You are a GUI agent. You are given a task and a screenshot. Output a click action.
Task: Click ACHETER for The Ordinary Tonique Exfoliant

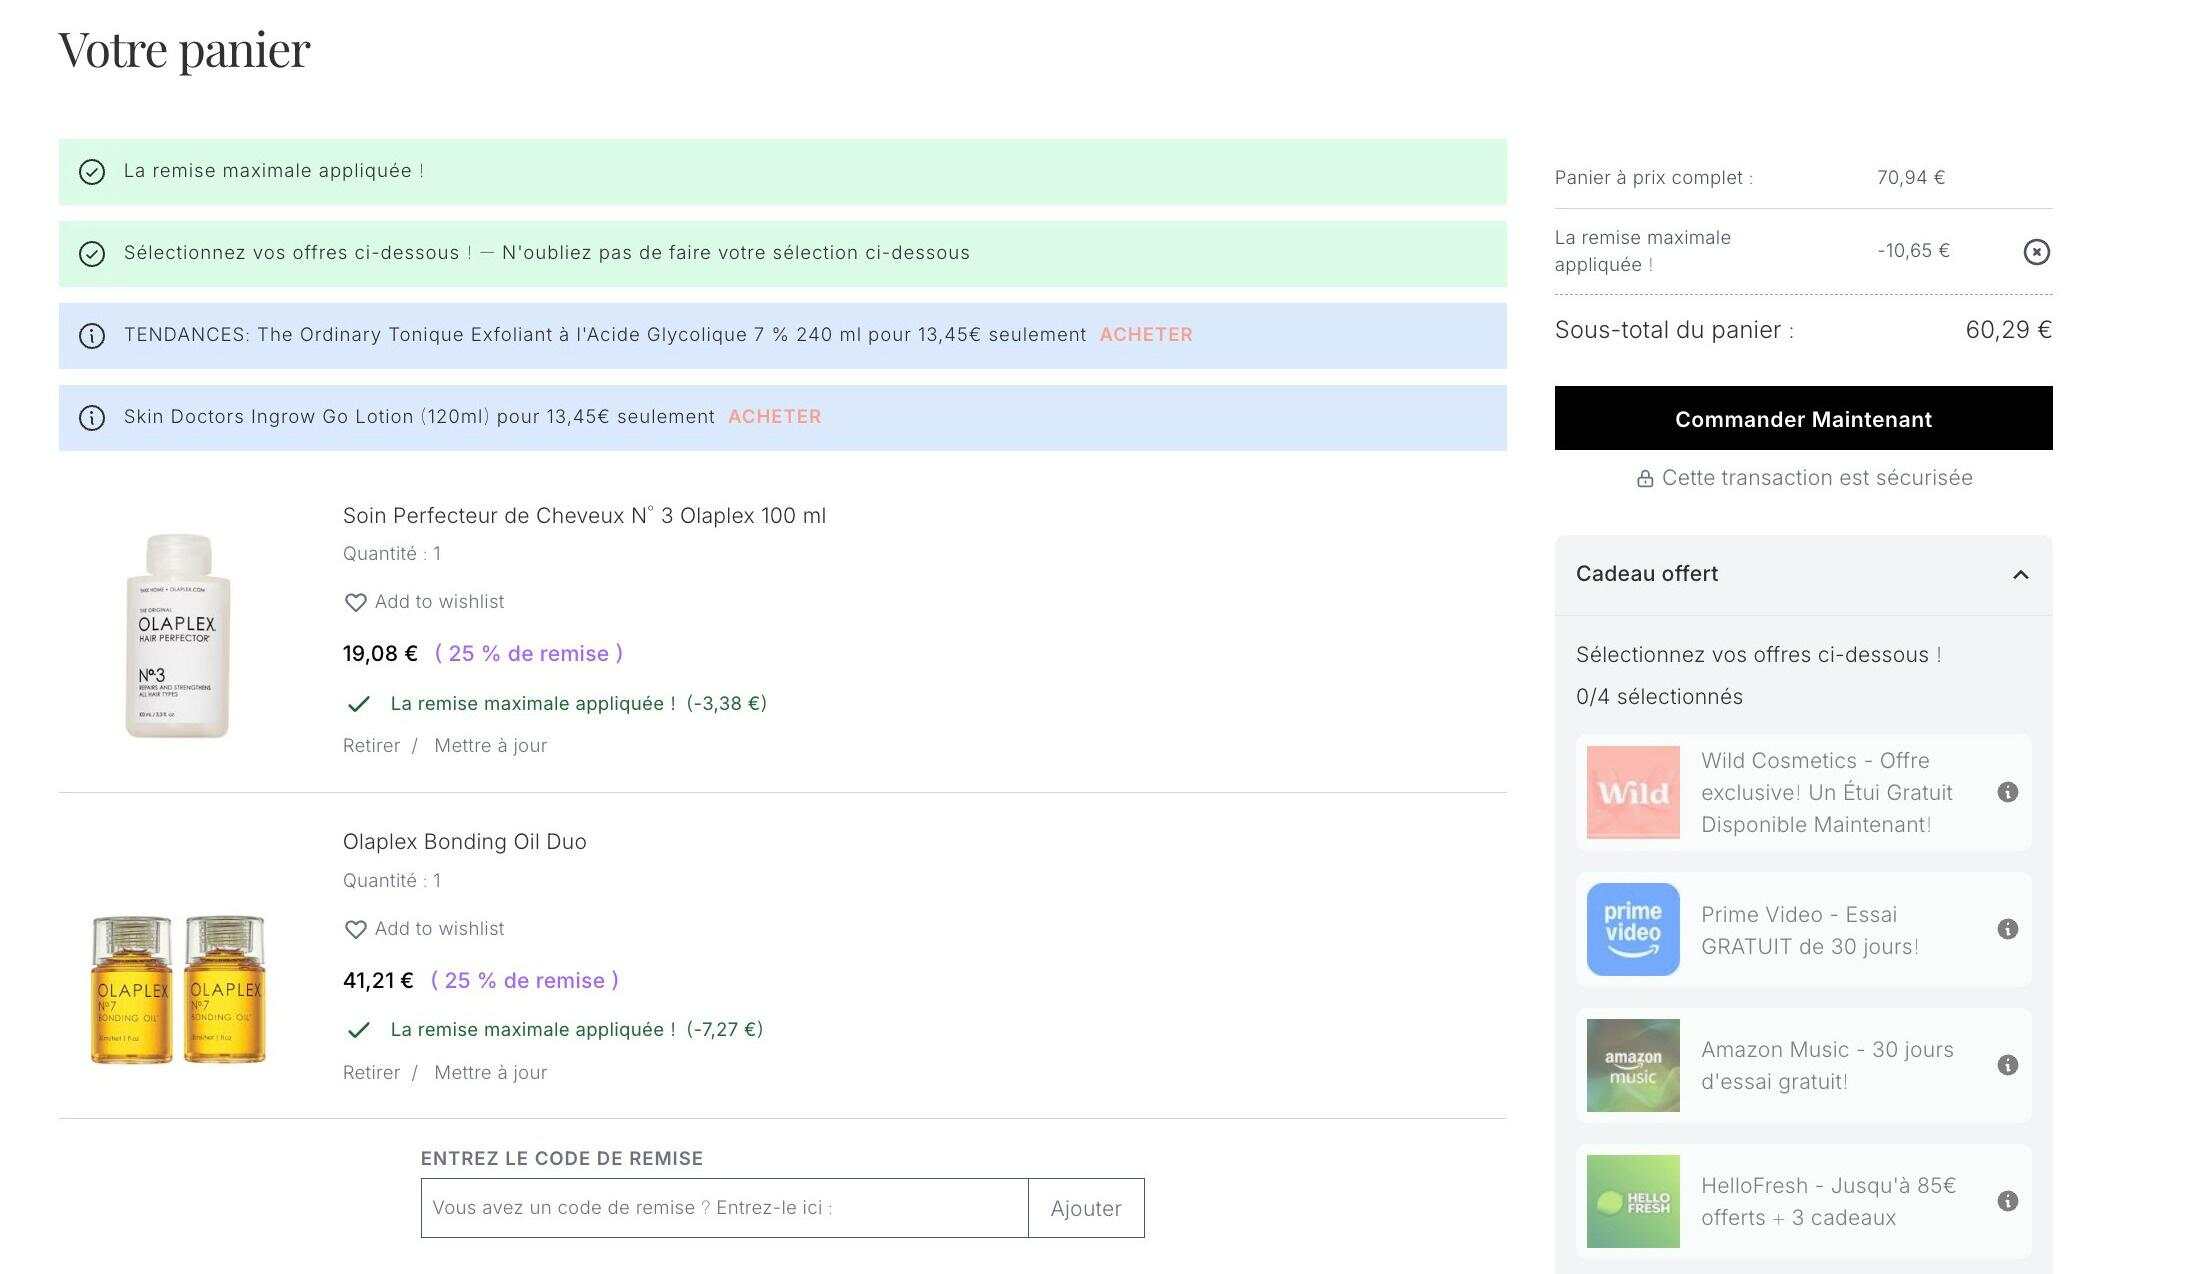tap(1146, 335)
